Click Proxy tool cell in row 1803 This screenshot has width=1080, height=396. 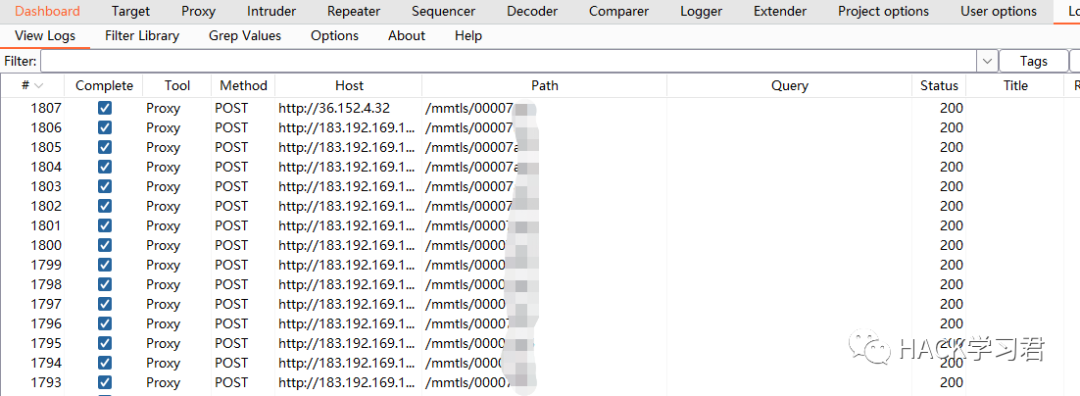(163, 187)
